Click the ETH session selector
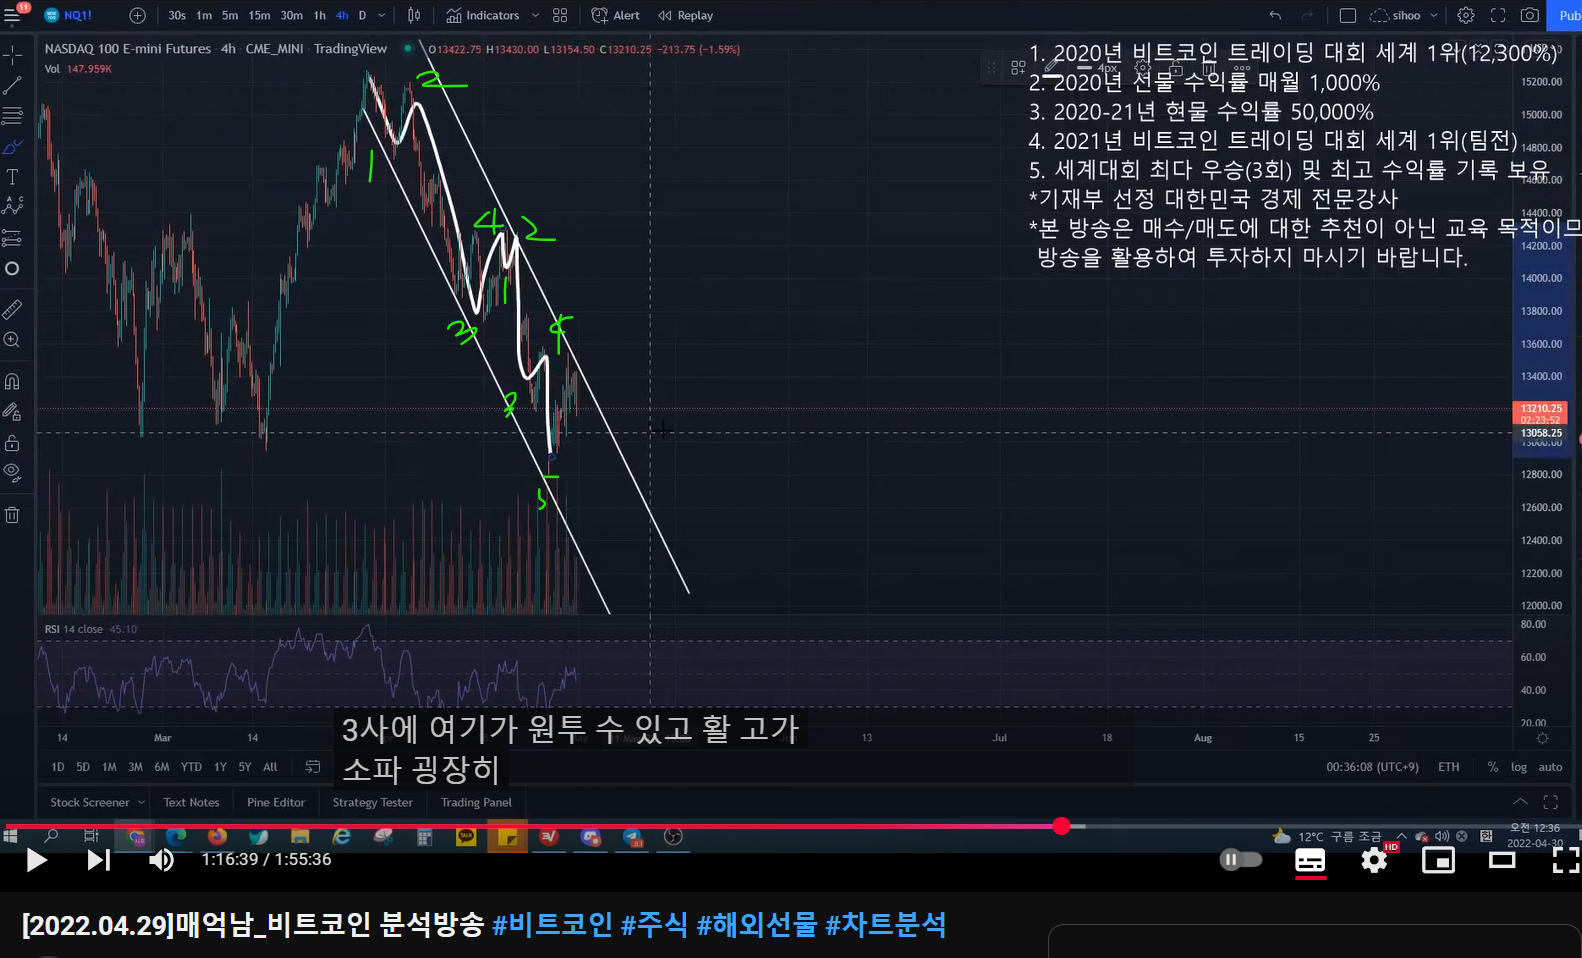Image resolution: width=1582 pixels, height=958 pixels. [x=1449, y=767]
